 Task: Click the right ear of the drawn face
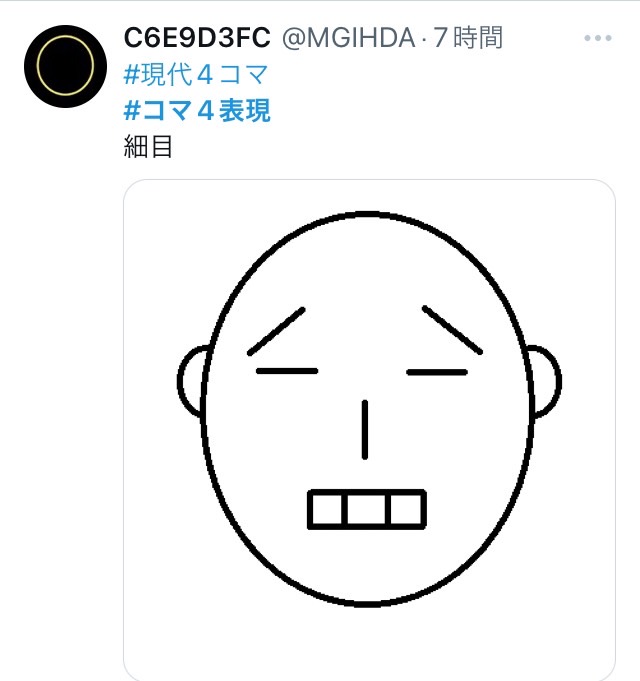tap(545, 381)
